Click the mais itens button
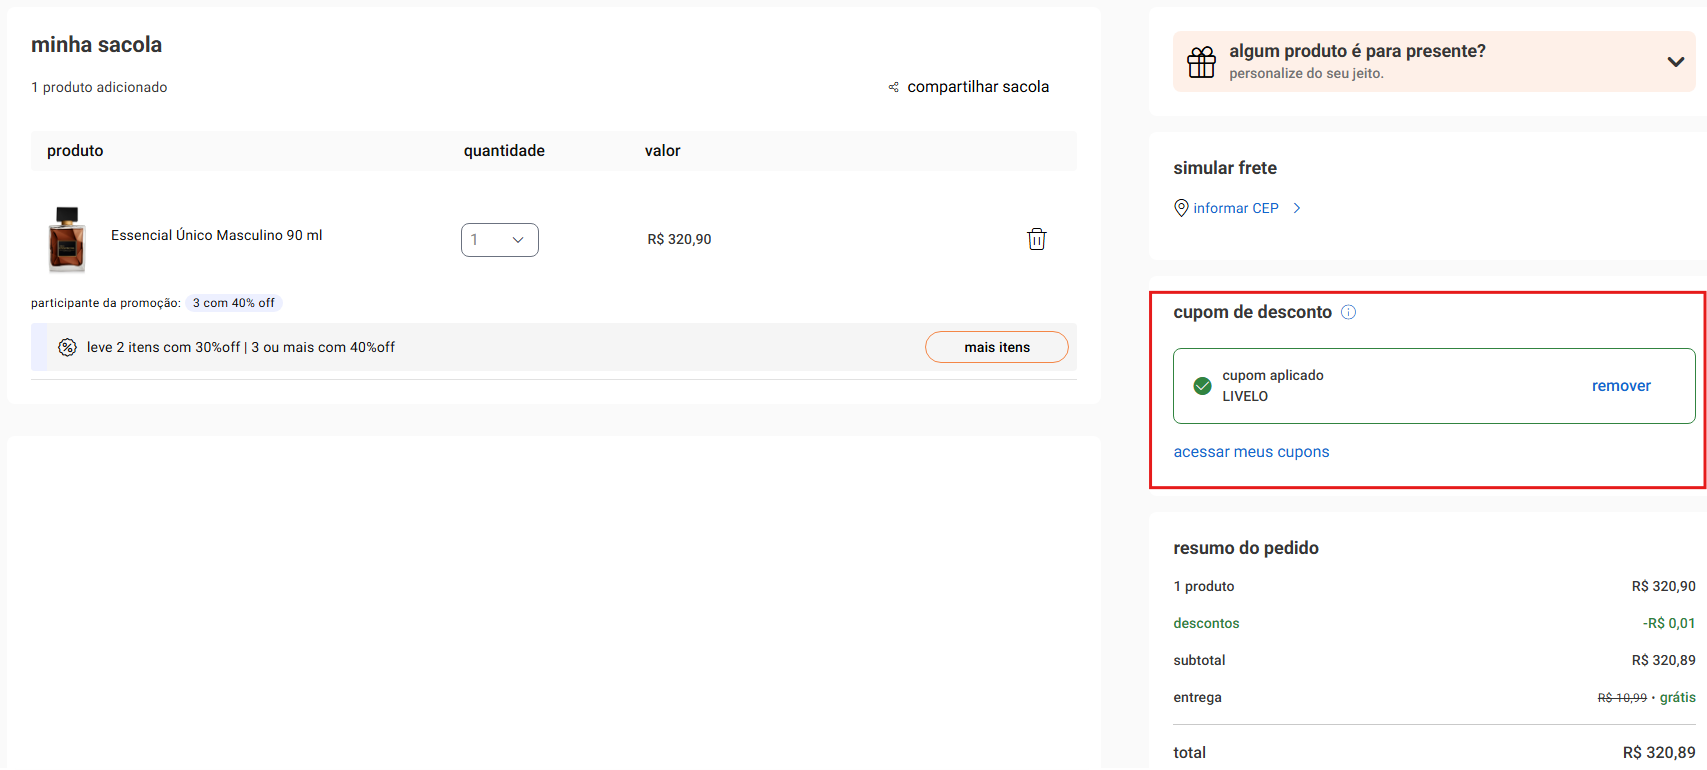 (x=996, y=347)
